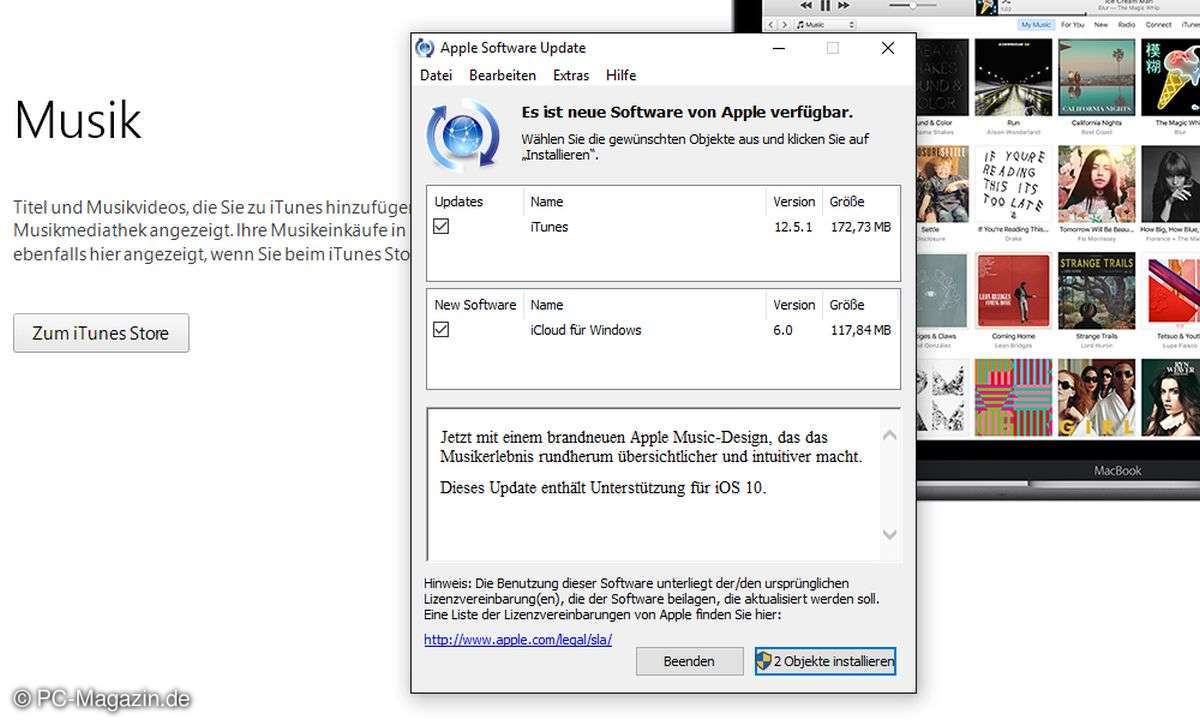The height and width of the screenshot is (720, 1200).
Task: Click the Updates column header
Action: (x=458, y=201)
